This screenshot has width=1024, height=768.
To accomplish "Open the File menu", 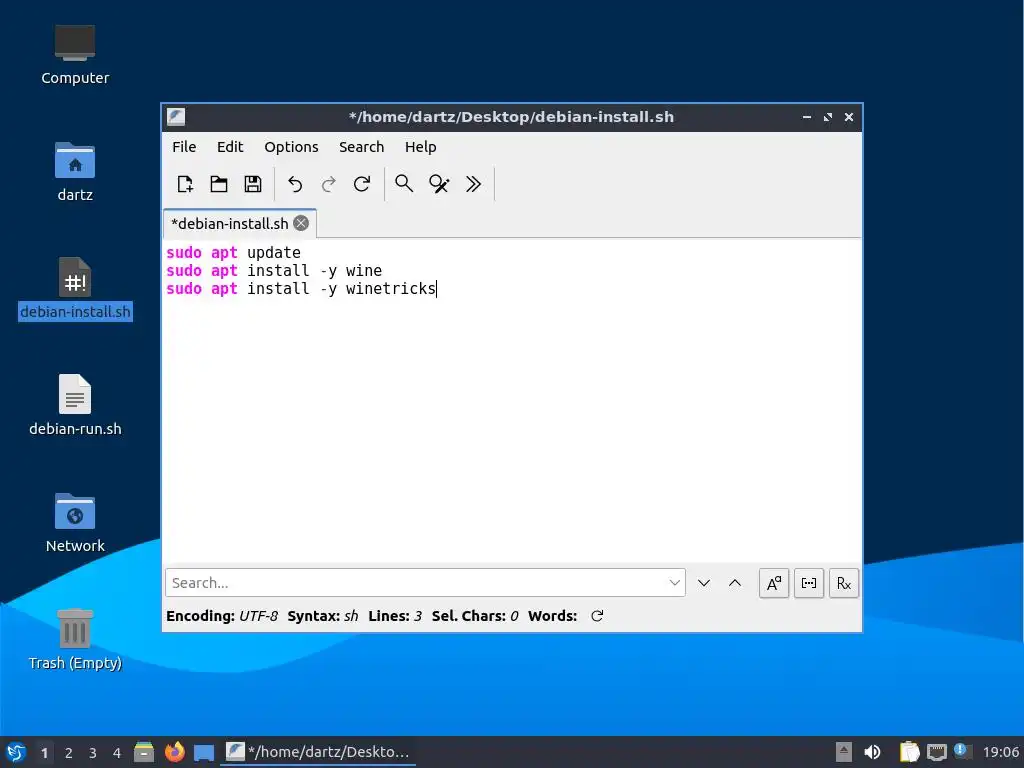I will [184, 147].
